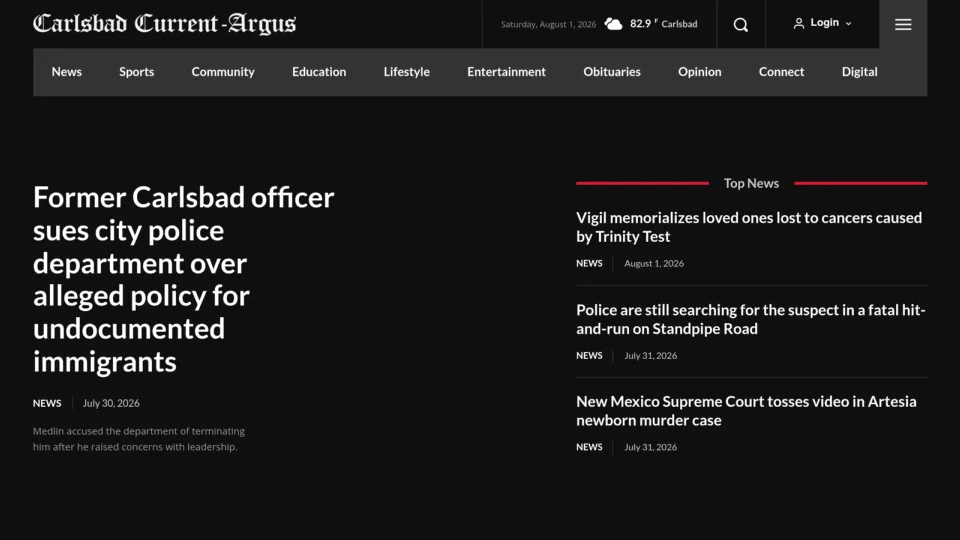Image resolution: width=960 pixels, height=540 pixels.
Task: Open the search magnifier icon
Action: [741, 24]
